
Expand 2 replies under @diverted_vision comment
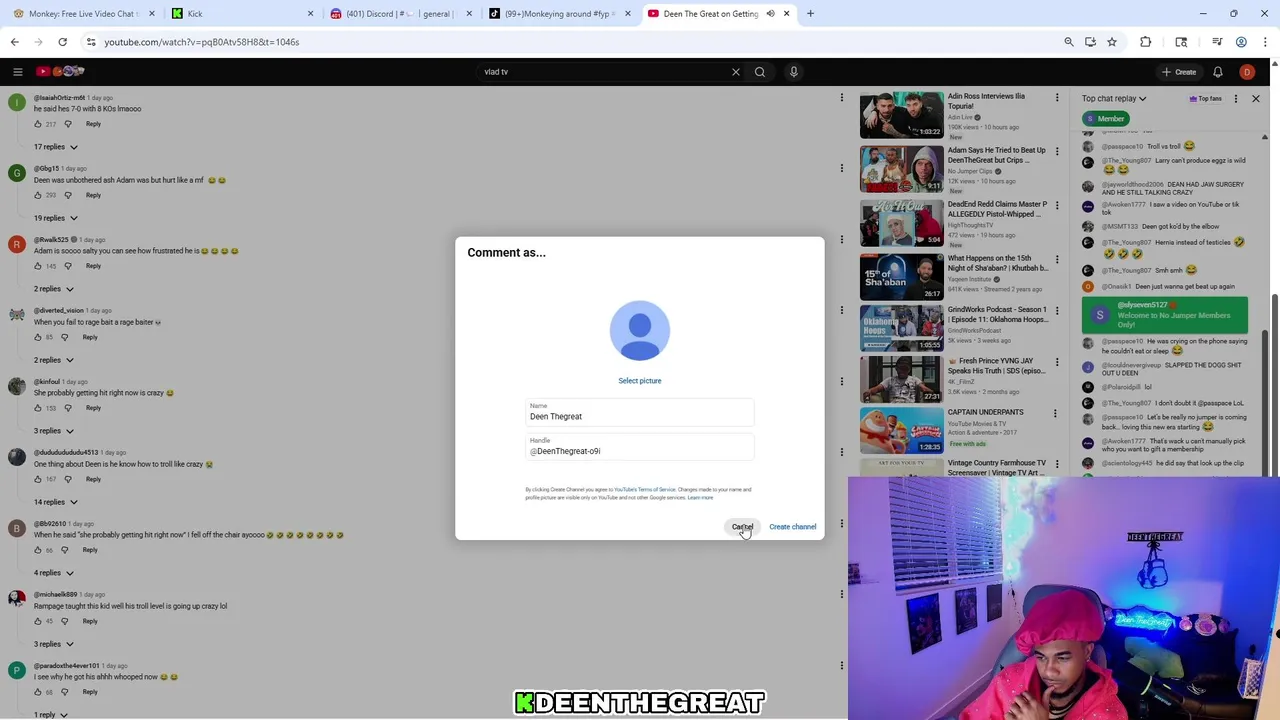coord(53,360)
